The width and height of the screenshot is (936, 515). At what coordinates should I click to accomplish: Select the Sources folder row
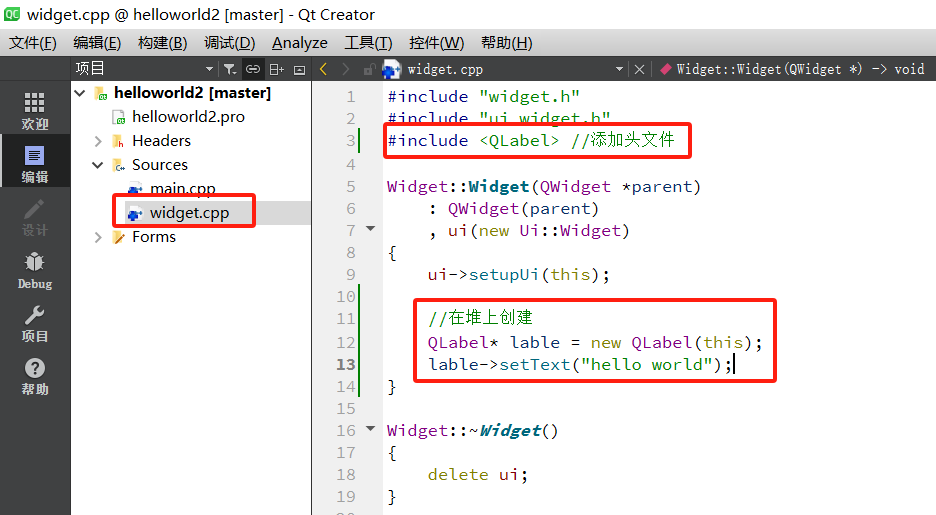[x=159, y=165]
